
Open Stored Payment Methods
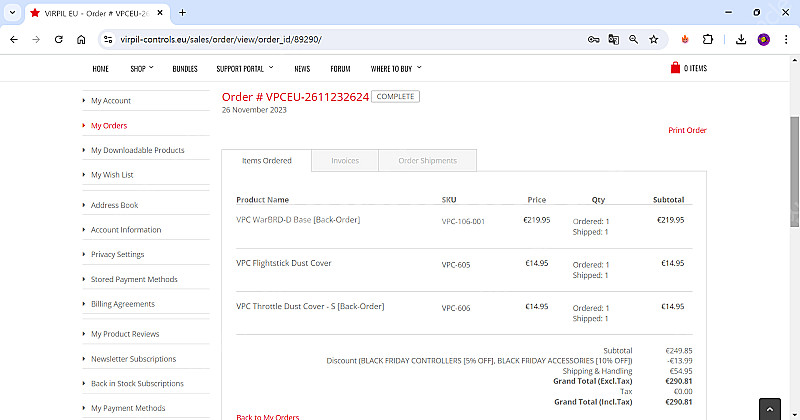(134, 279)
